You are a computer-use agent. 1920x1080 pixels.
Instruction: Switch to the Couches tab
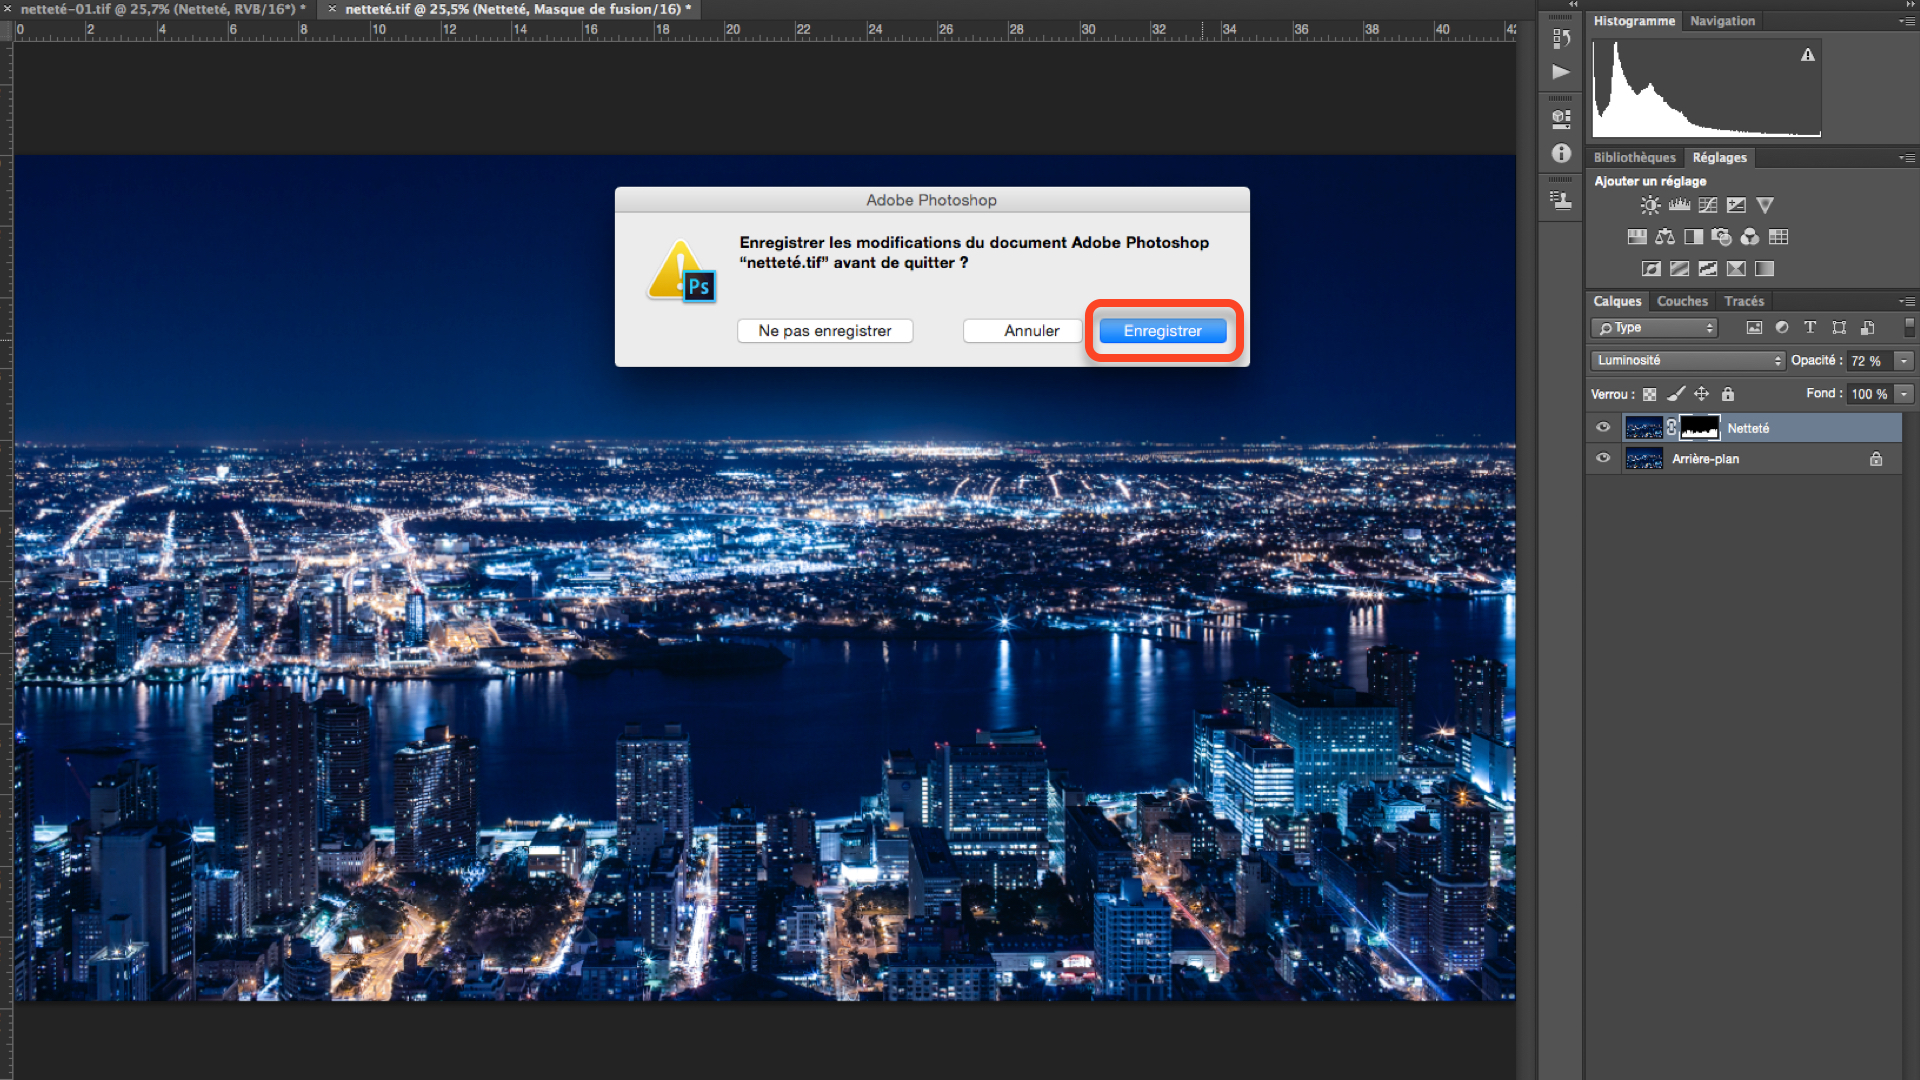tap(1682, 301)
